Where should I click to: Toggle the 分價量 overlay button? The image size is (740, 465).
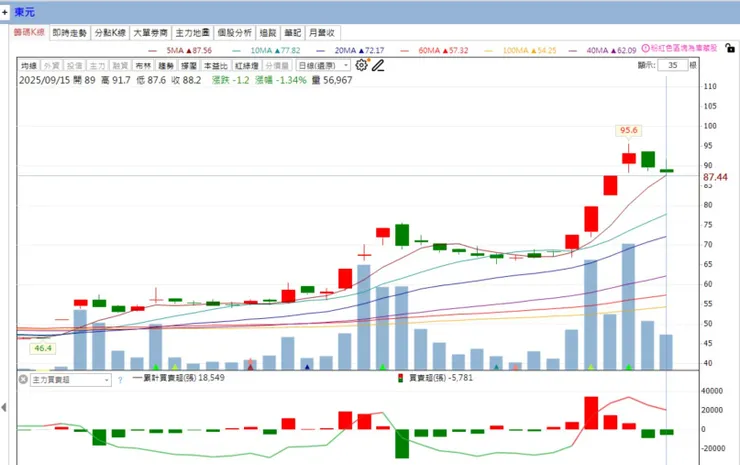coord(277,66)
